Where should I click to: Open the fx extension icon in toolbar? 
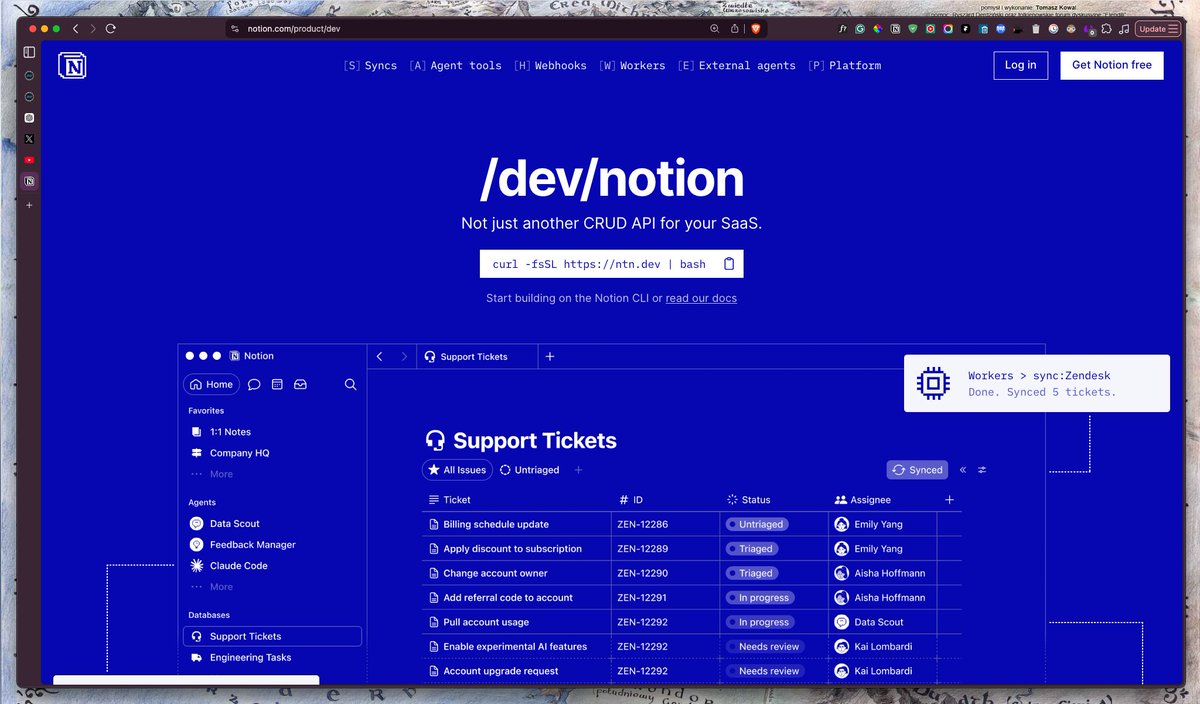[843, 29]
